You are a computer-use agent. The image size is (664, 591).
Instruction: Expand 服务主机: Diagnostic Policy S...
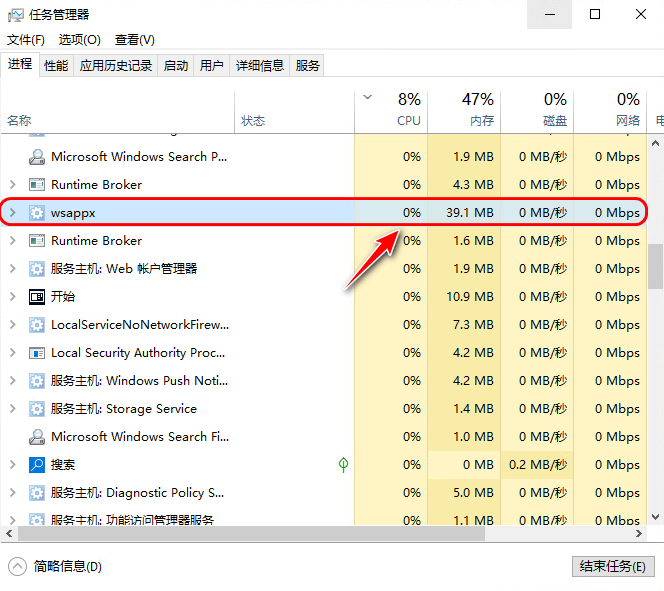pos(13,493)
